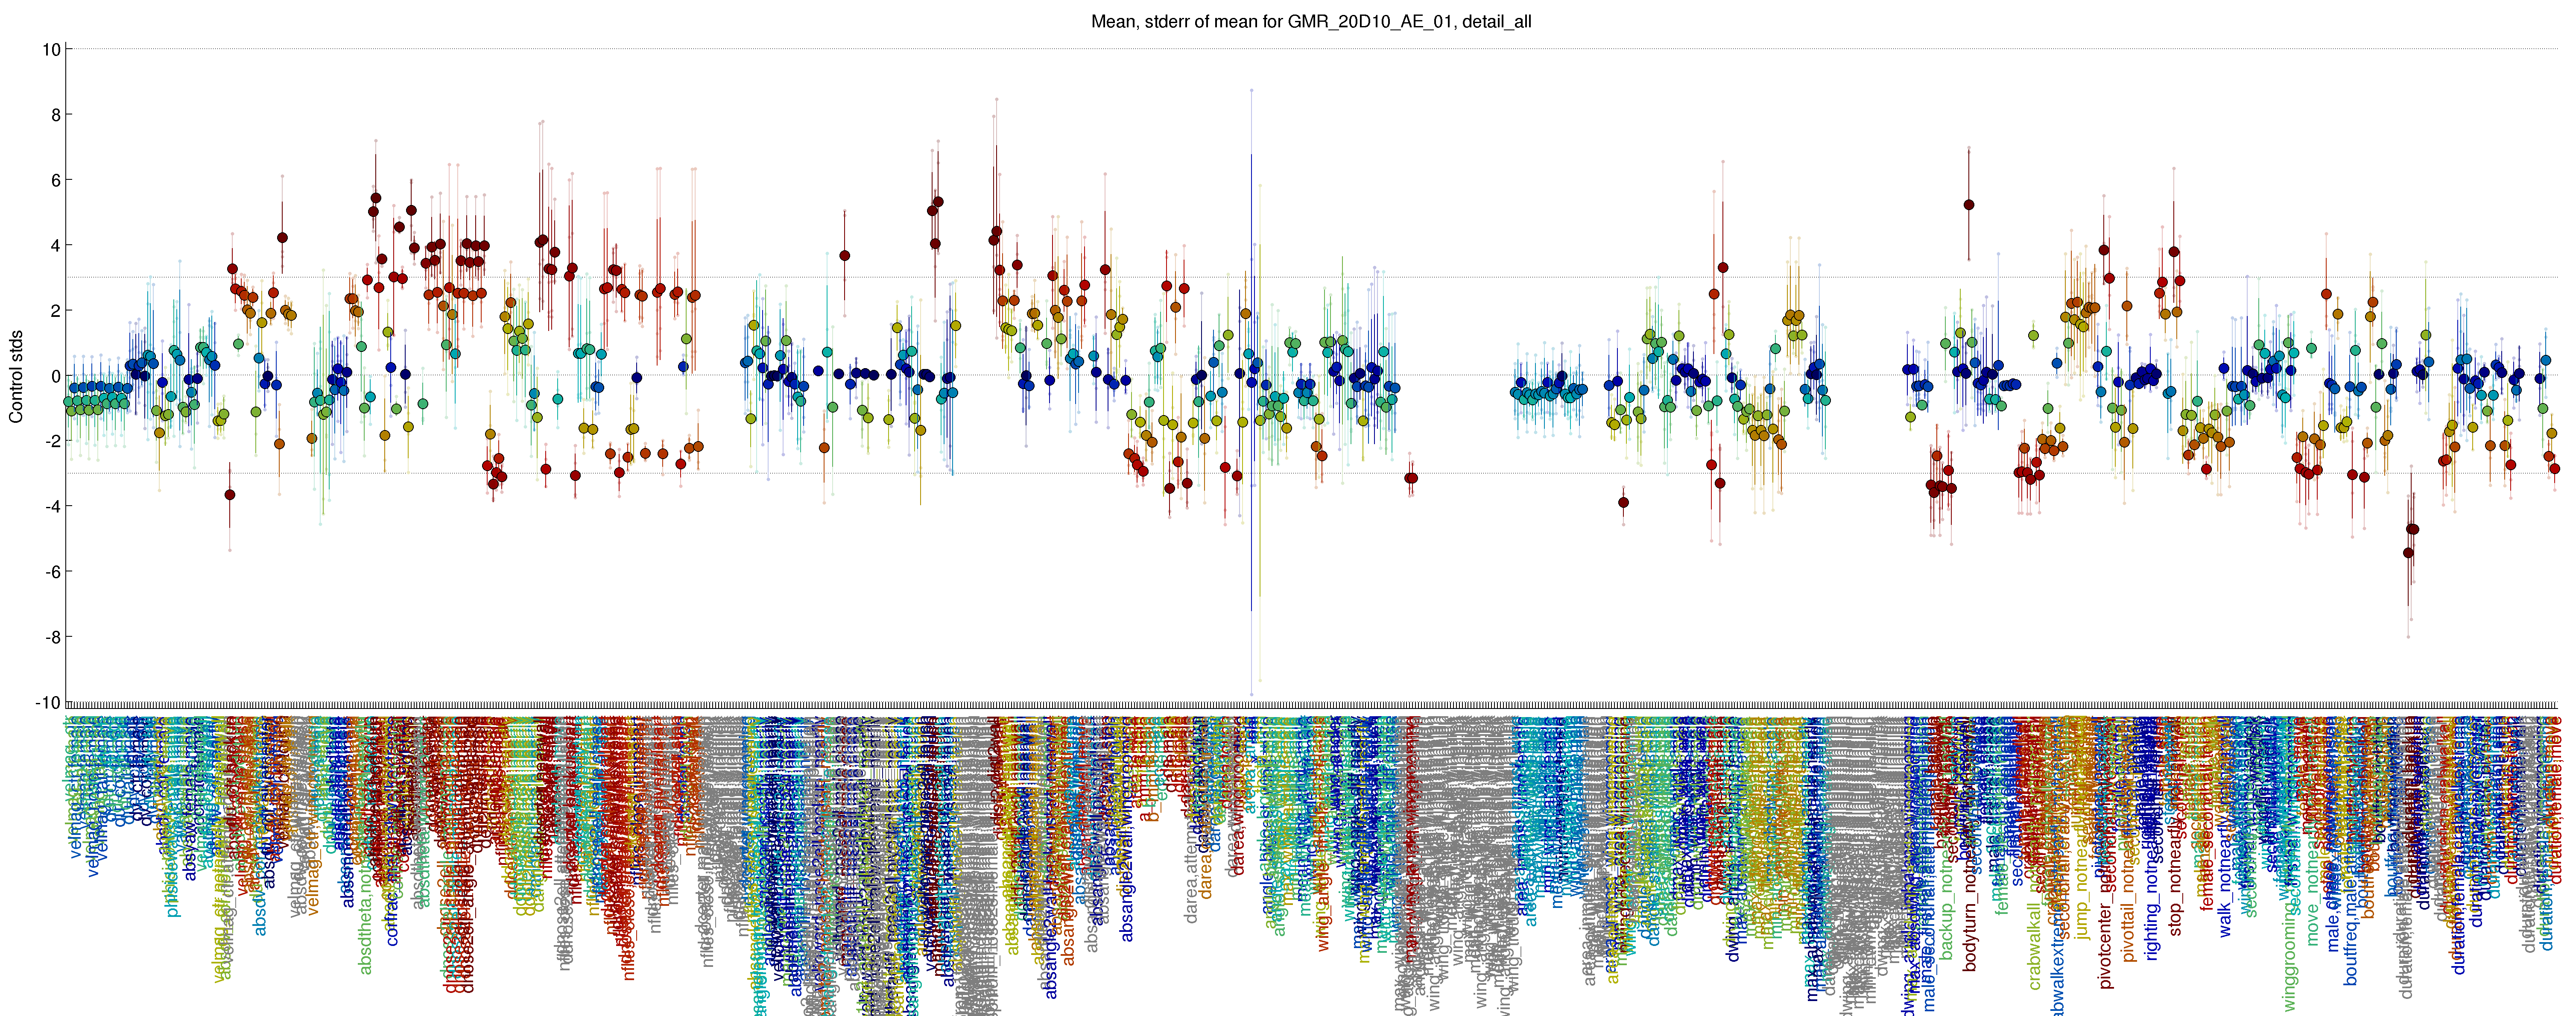Click the isolated dark red data point near 5
This screenshot has height=1016, width=2576.
click(x=1969, y=205)
